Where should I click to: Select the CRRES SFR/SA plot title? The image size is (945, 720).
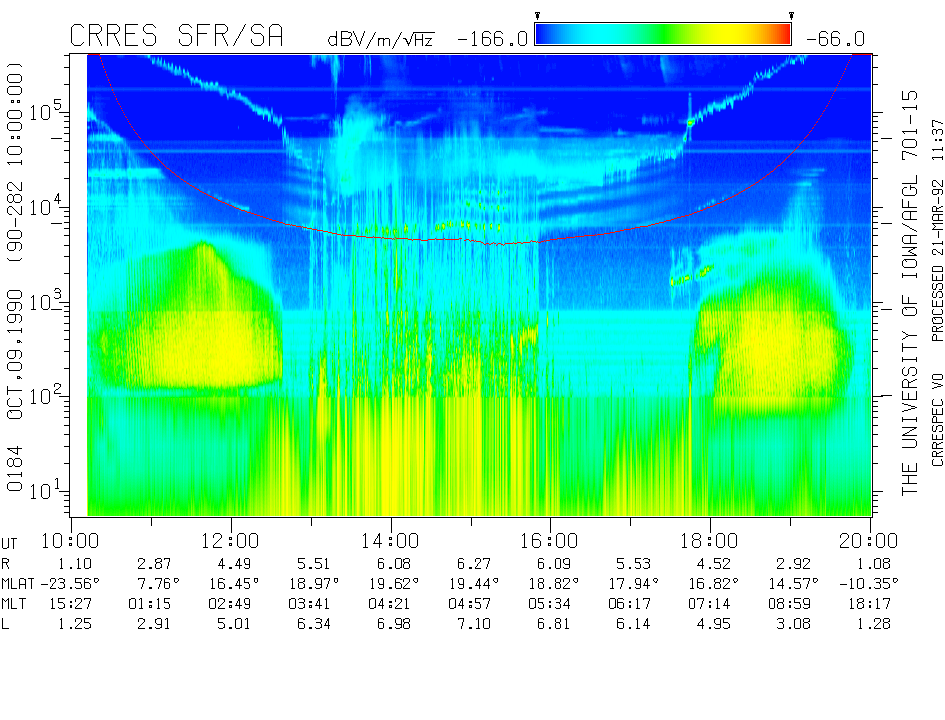pyautogui.click(x=176, y=37)
